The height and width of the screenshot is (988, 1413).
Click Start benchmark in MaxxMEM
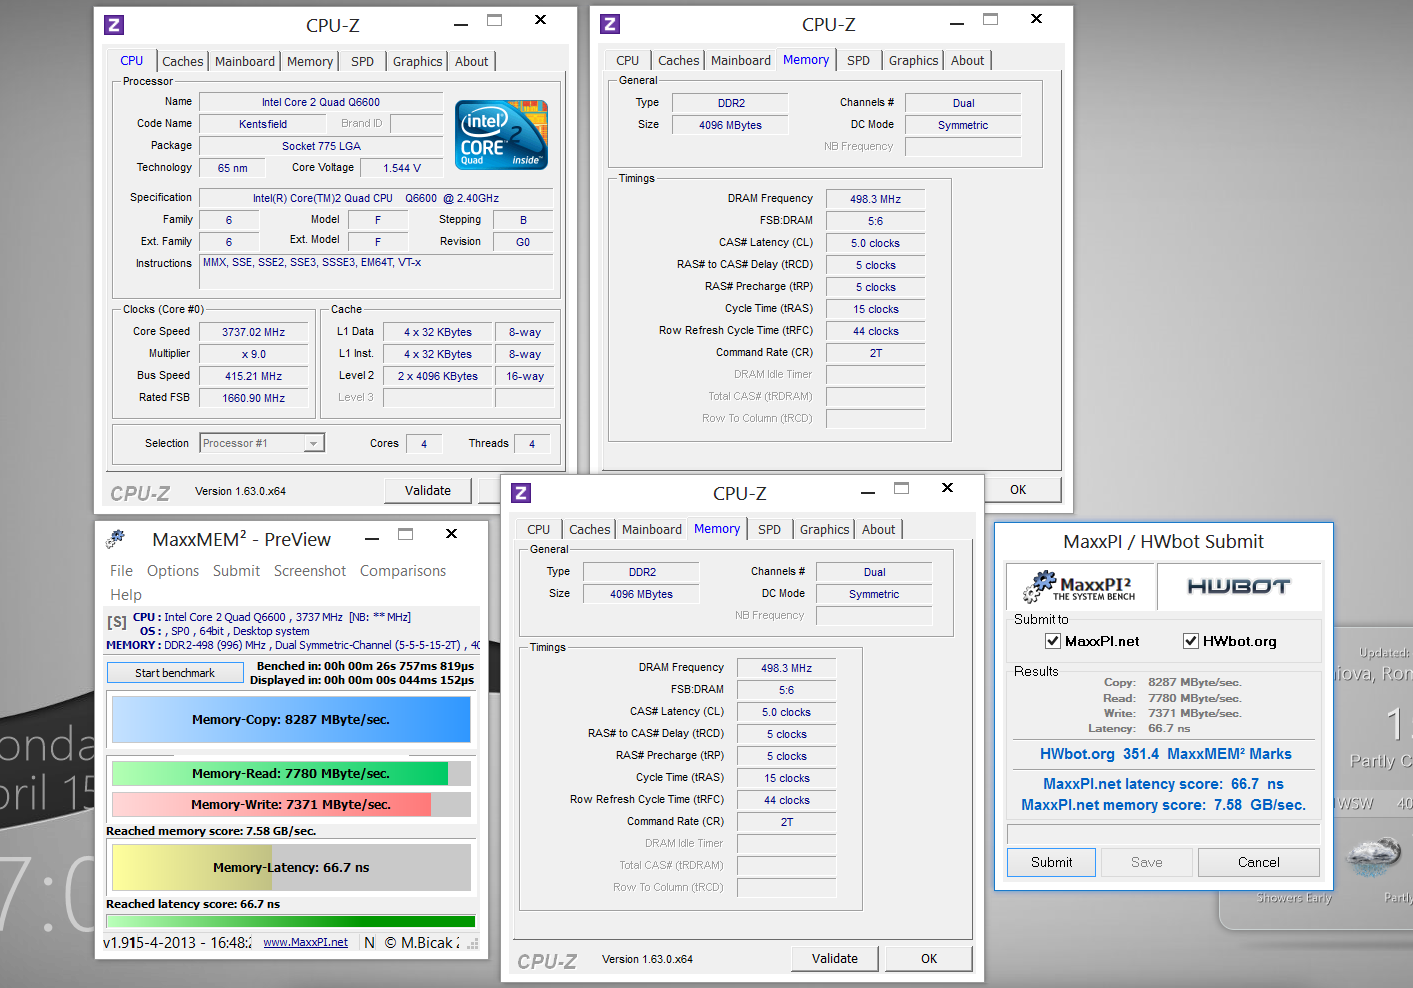tap(175, 673)
